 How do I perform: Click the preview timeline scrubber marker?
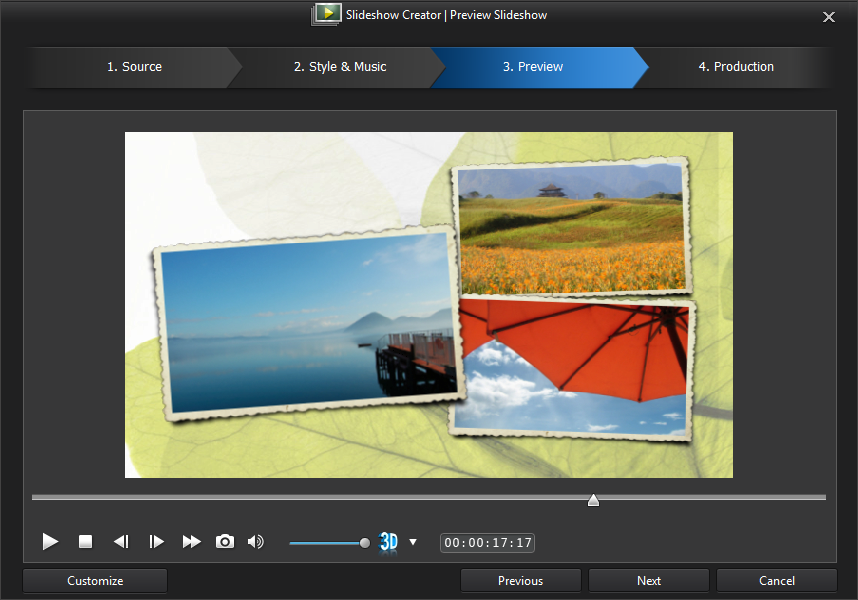pyautogui.click(x=593, y=500)
